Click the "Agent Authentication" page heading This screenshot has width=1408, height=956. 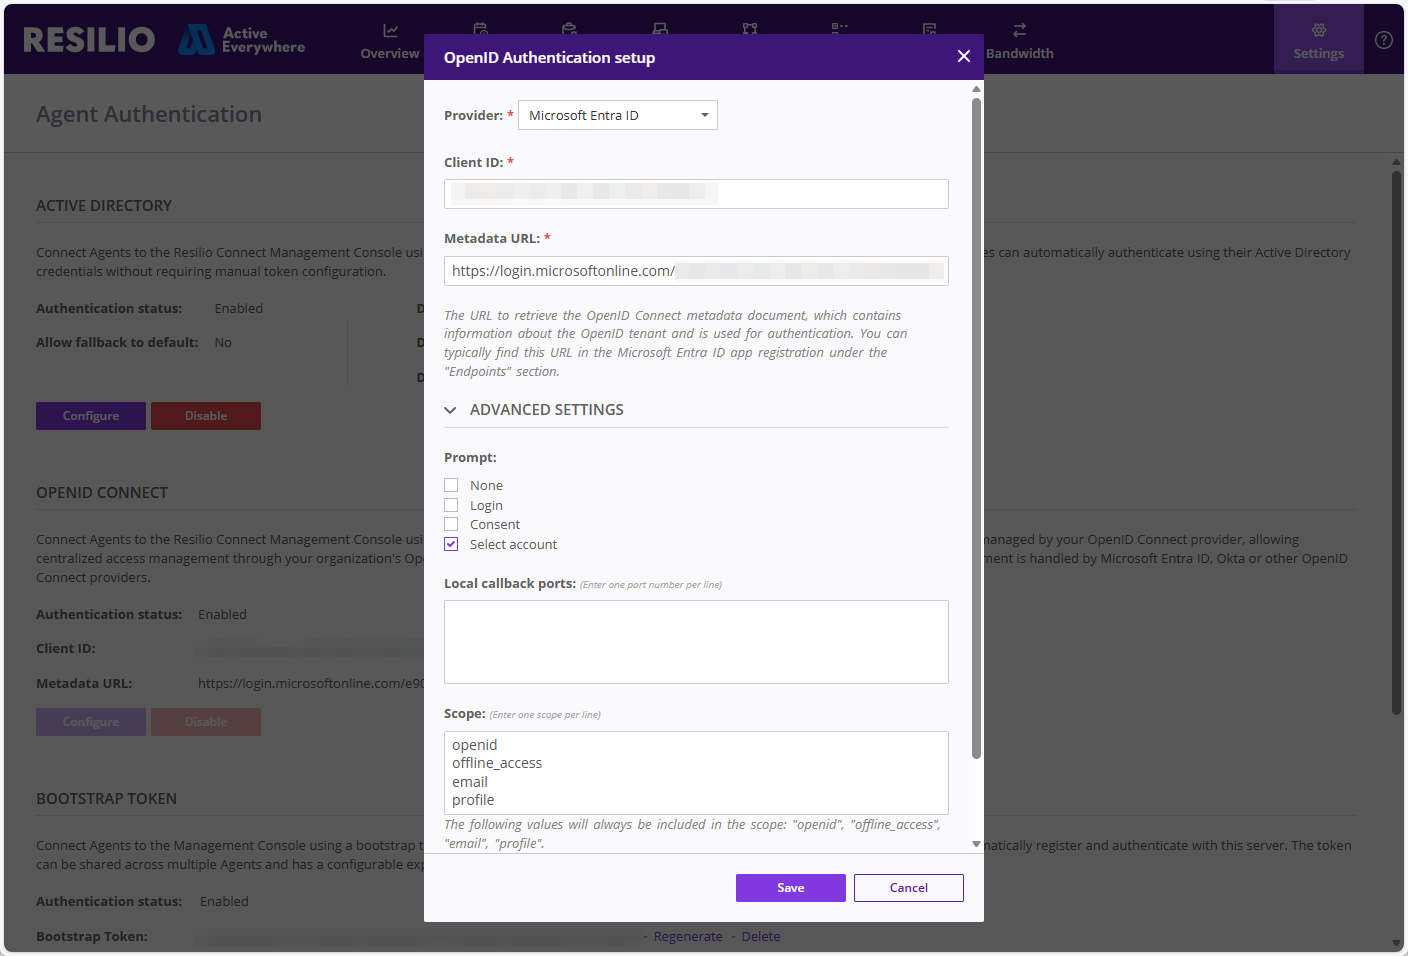pos(149,115)
